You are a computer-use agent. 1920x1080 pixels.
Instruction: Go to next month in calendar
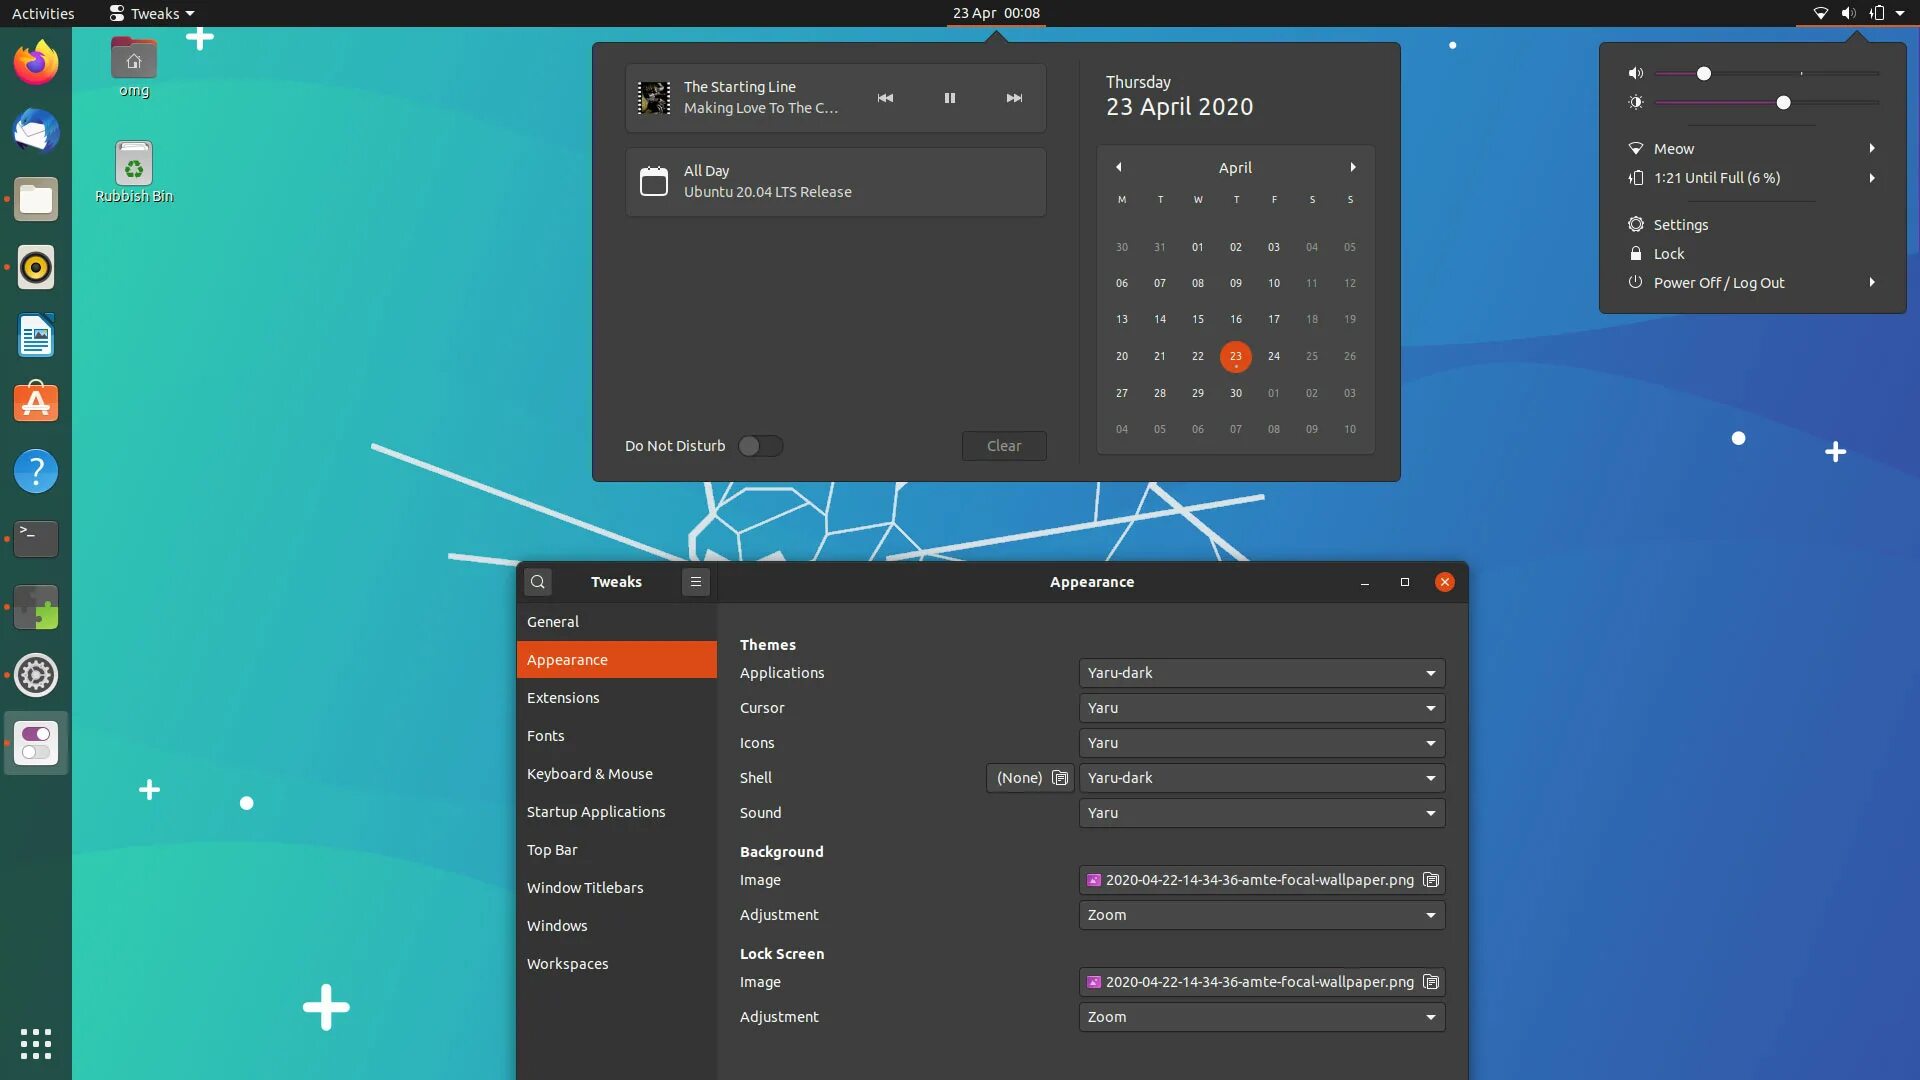[x=1353, y=167]
